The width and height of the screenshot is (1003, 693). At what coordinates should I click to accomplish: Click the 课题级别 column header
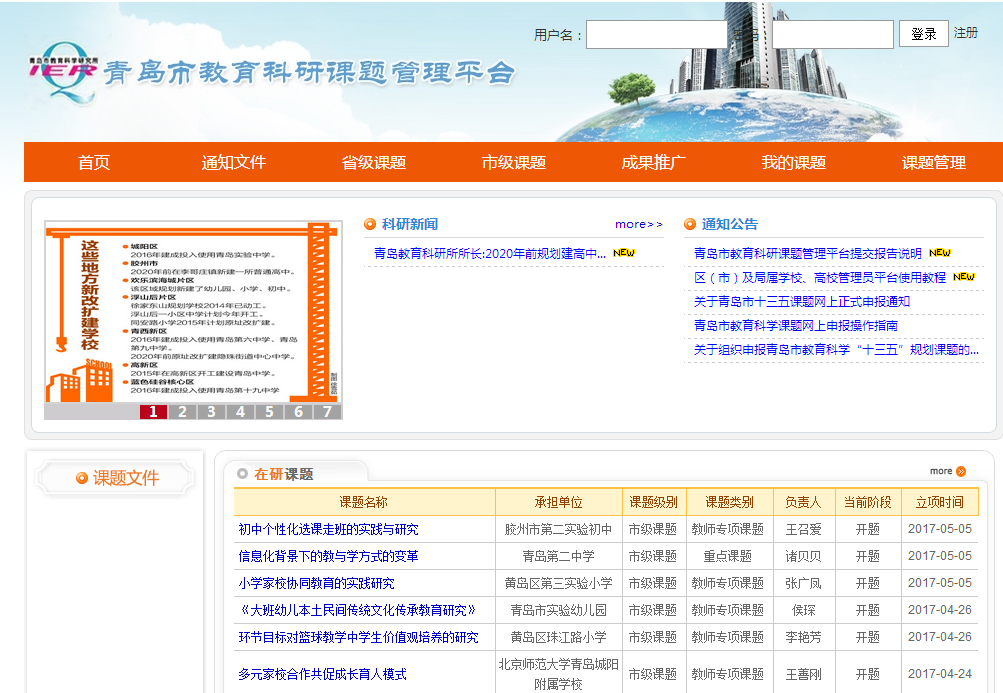click(x=653, y=502)
